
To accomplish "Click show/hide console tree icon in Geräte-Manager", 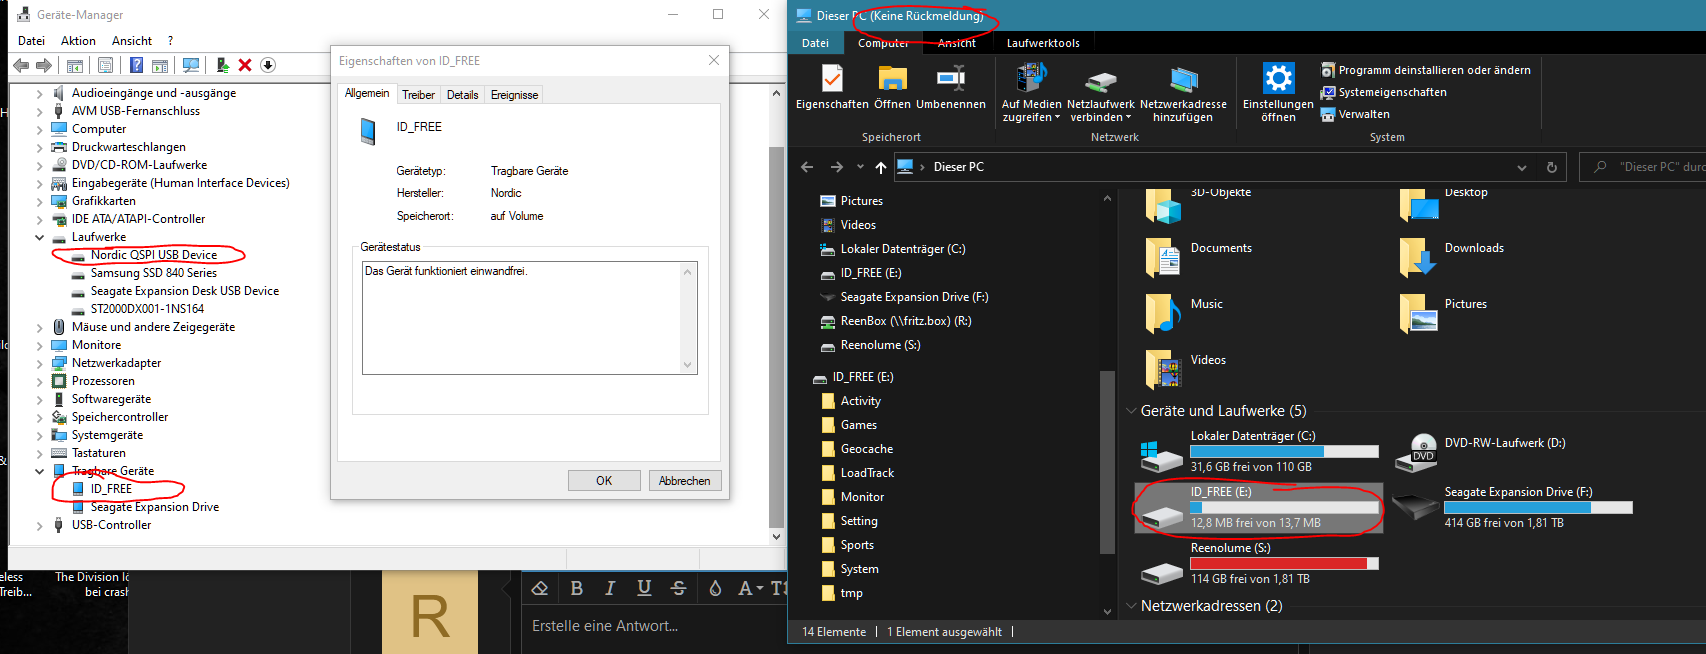I will tap(75, 65).
